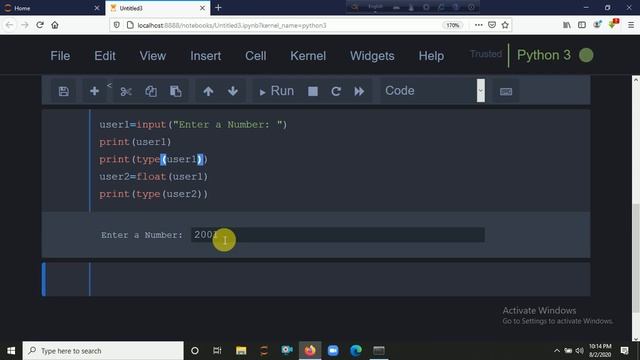Viewport: 640px width, 360px height.
Task: Open the page actions three-dots menu
Action: [478, 25]
